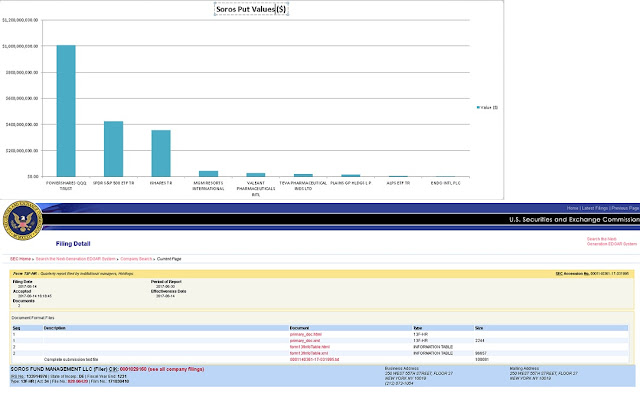Click the Description column header
The image size is (640, 420).
tap(55, 328)
